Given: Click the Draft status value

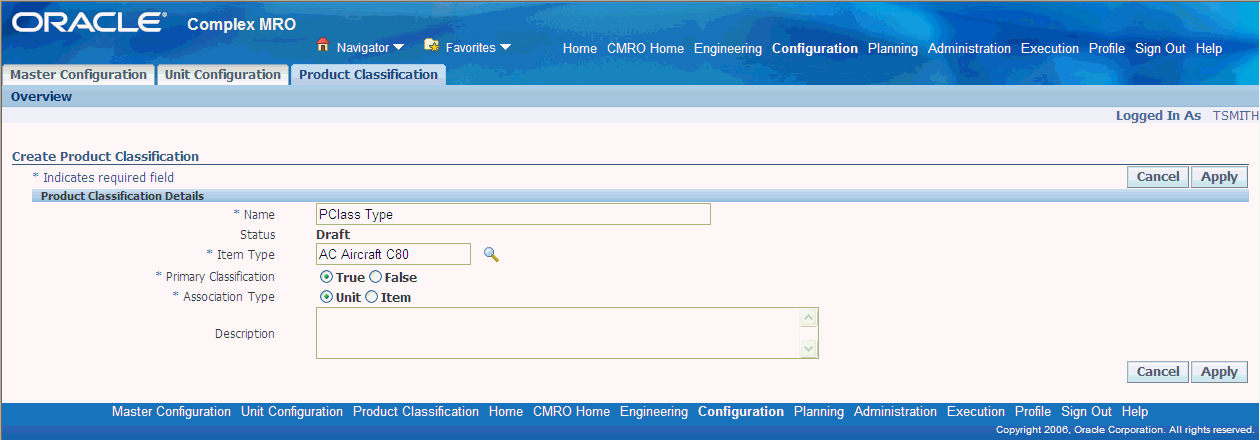Looking at the screenshot, I should (333, 235).
